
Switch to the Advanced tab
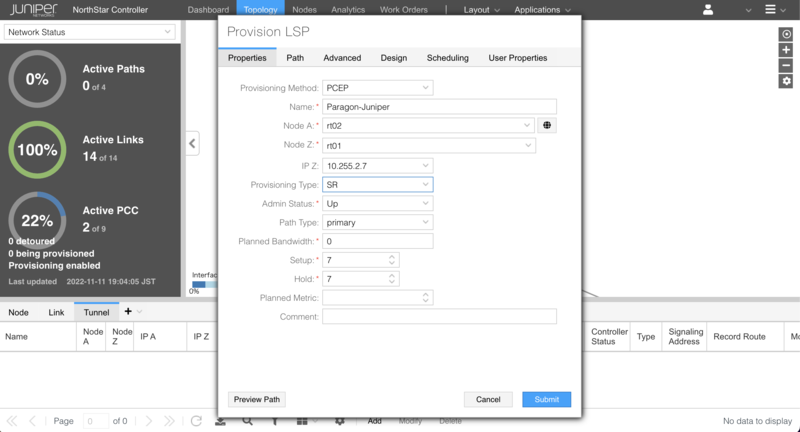coord(342,58)
